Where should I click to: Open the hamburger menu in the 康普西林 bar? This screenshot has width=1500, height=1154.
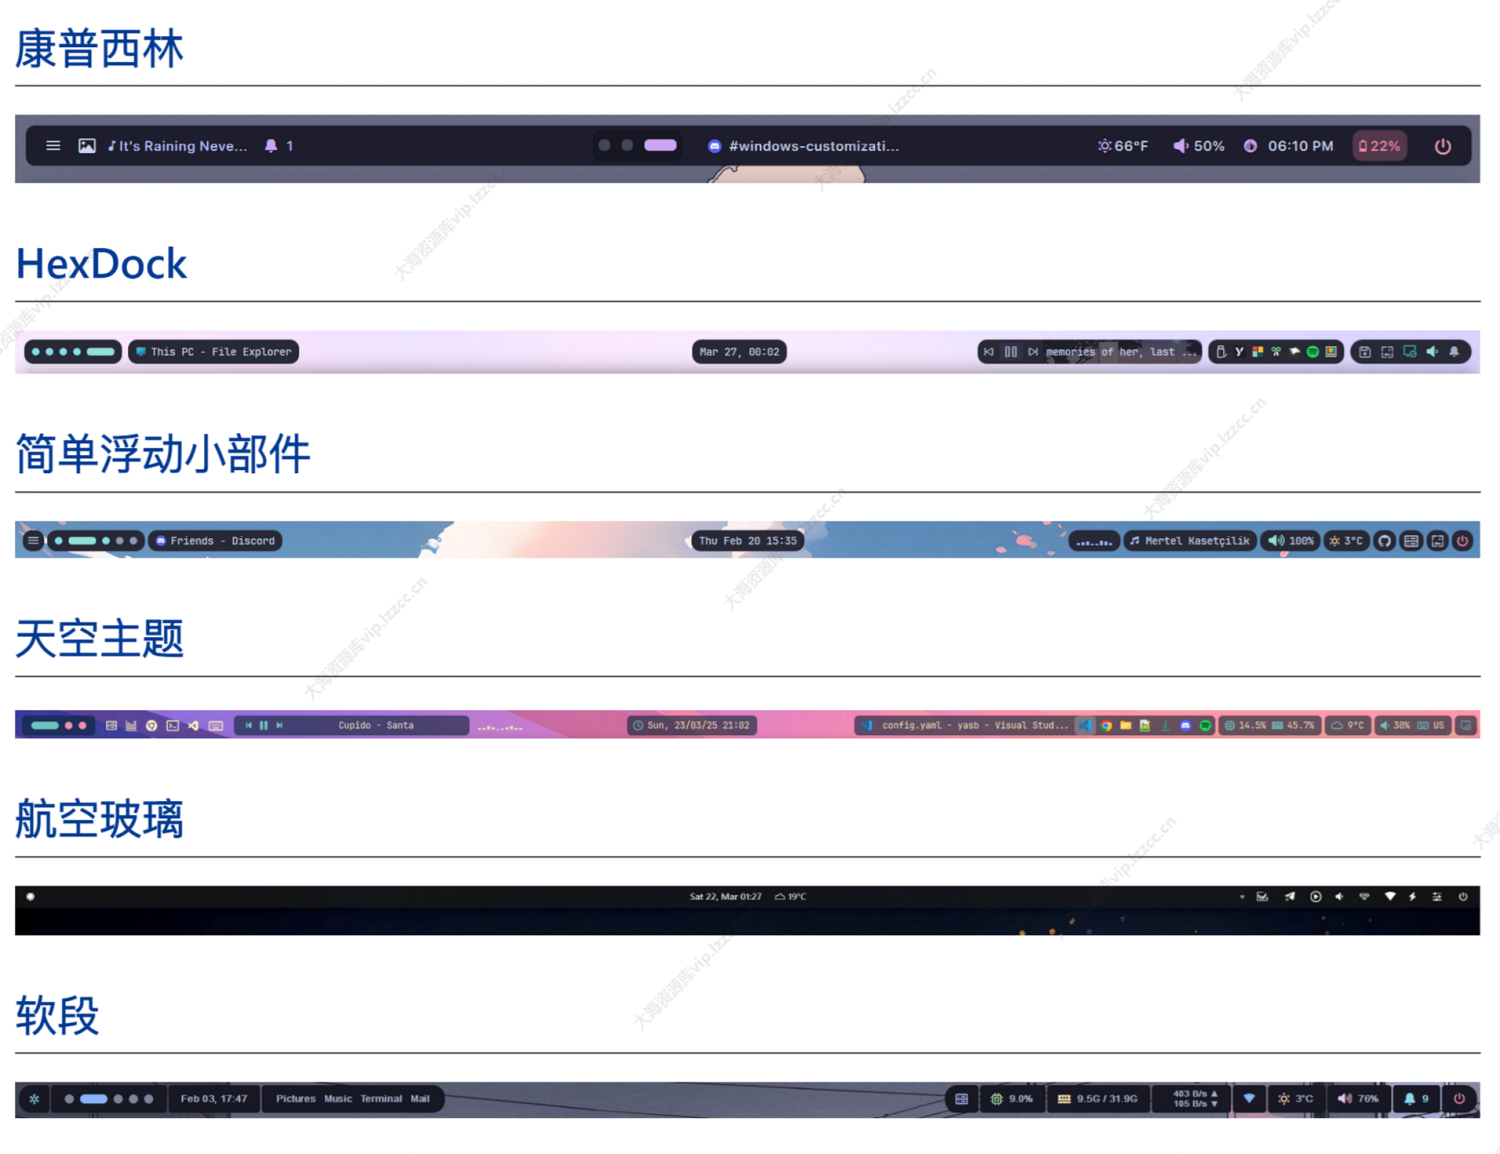click(53, 146)
